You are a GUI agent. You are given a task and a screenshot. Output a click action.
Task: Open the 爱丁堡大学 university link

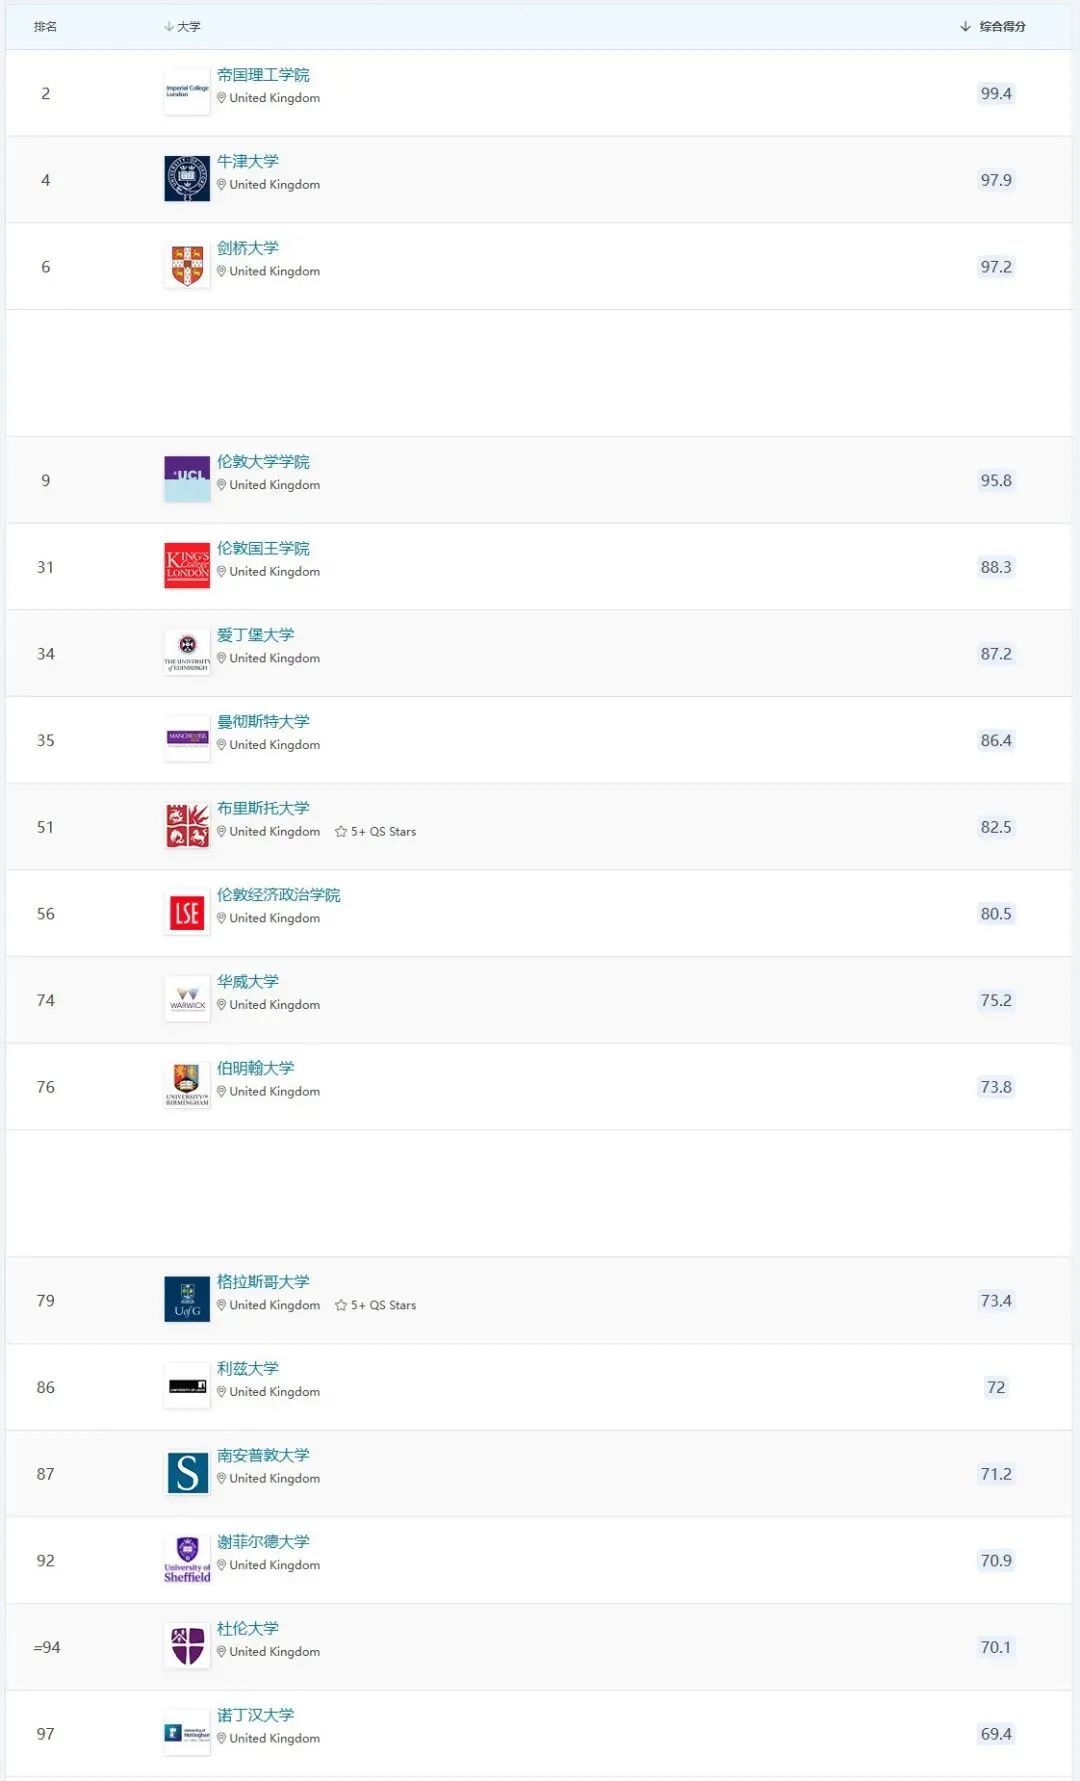(x=255, y=635)
